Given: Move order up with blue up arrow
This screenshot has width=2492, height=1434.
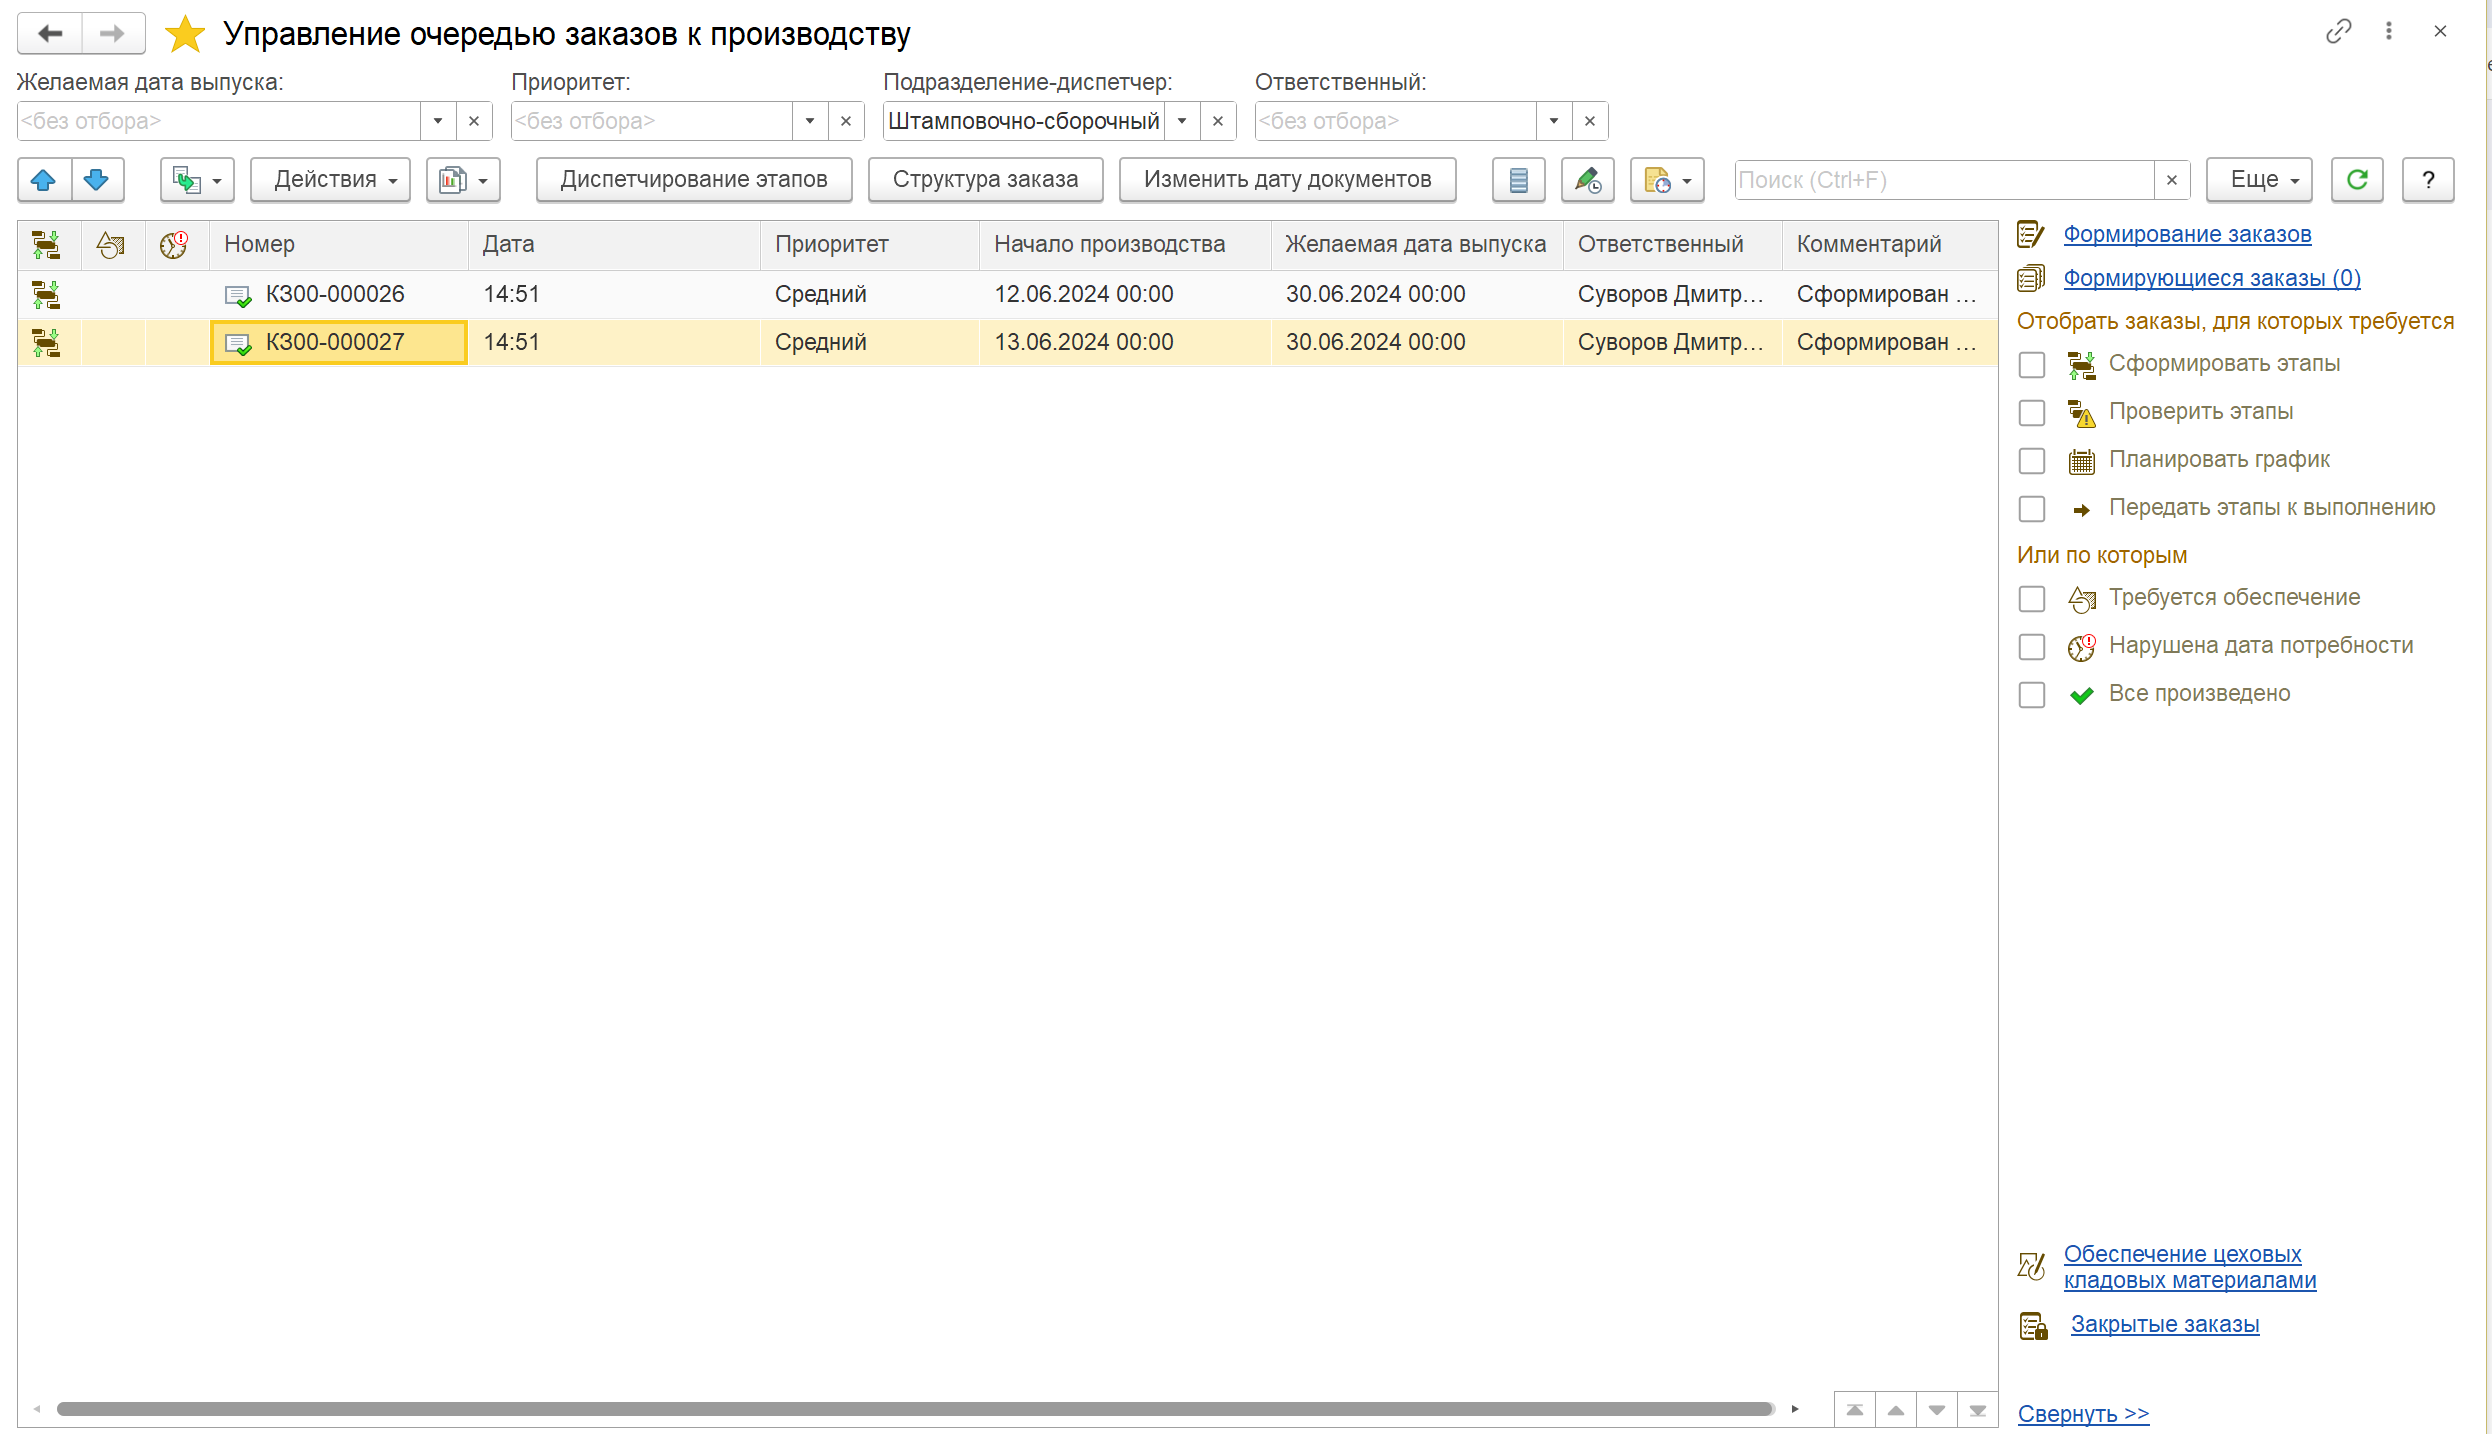Looking at the screenshot, I should pyautogui.click(x=44, y=180).
